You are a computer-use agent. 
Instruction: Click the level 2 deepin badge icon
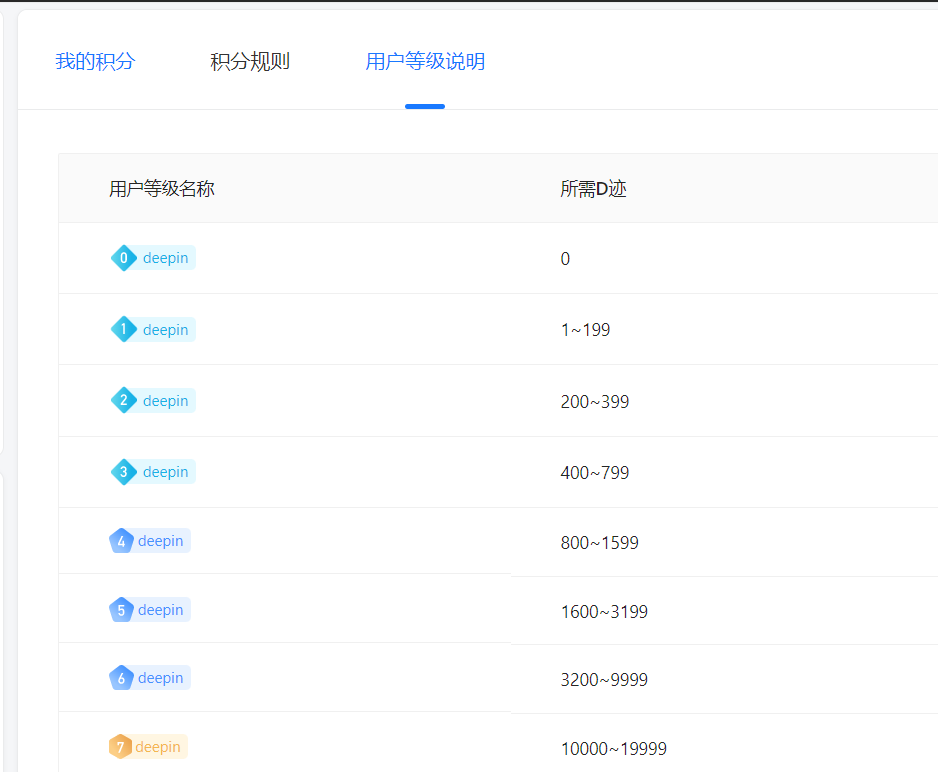pyautogui.click(x=124, y=401)
